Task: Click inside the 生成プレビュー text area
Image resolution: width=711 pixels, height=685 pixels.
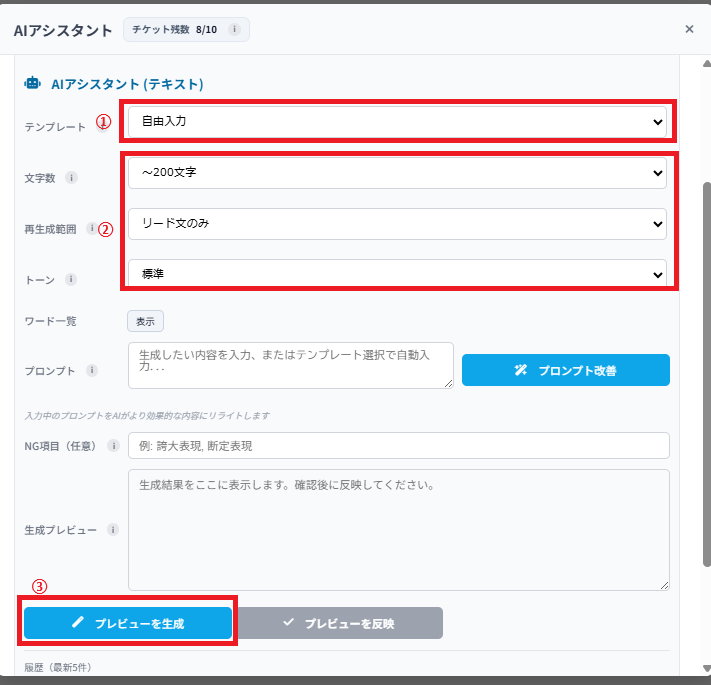Action: (398, 529)
